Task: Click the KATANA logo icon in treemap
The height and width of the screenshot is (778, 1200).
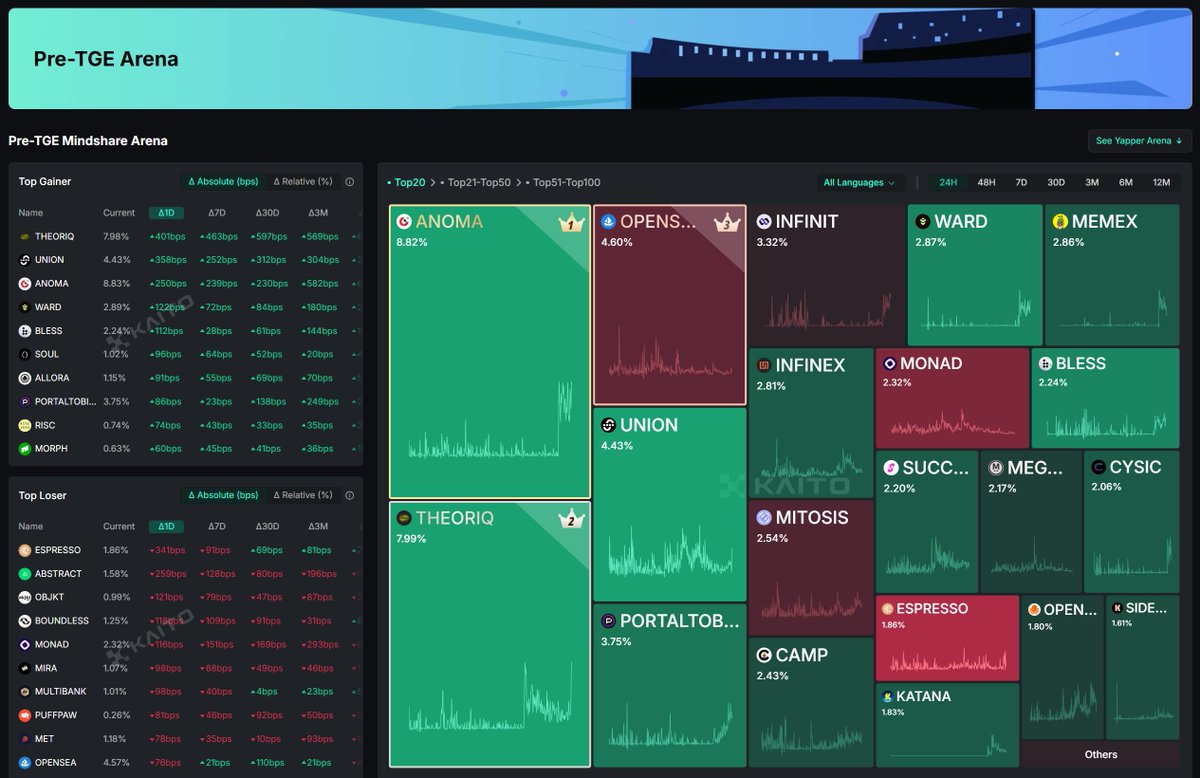Action: [887, 696]
